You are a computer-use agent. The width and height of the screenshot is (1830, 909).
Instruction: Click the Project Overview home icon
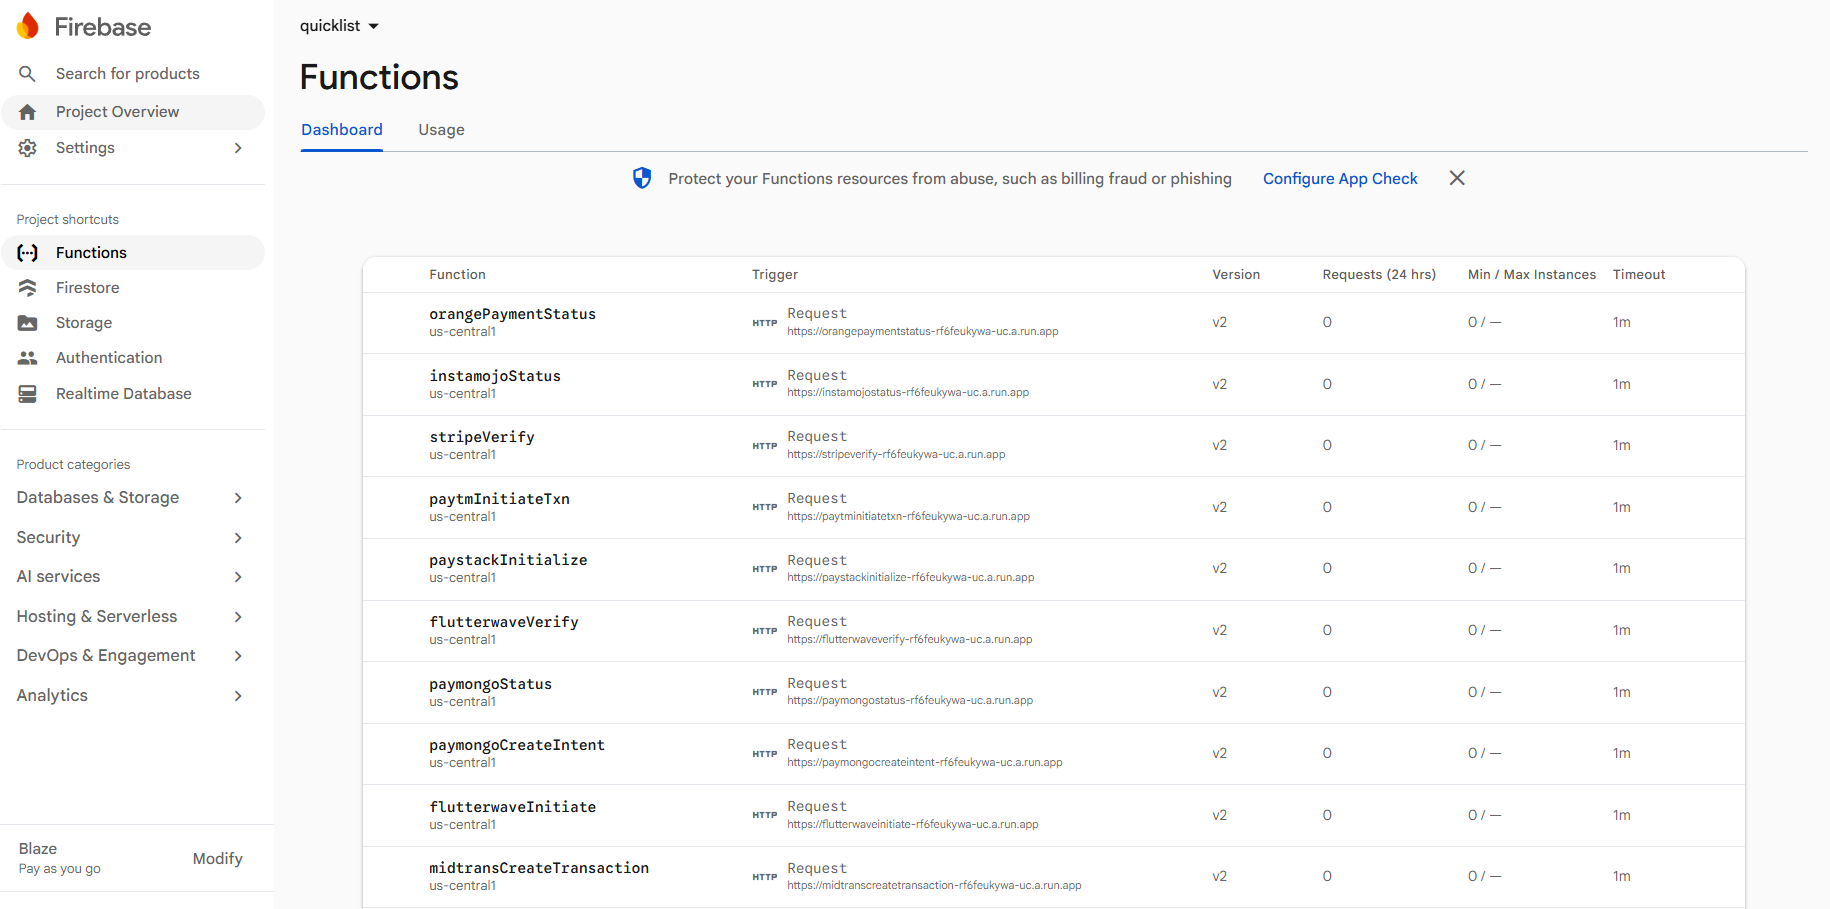click(27, 112)
